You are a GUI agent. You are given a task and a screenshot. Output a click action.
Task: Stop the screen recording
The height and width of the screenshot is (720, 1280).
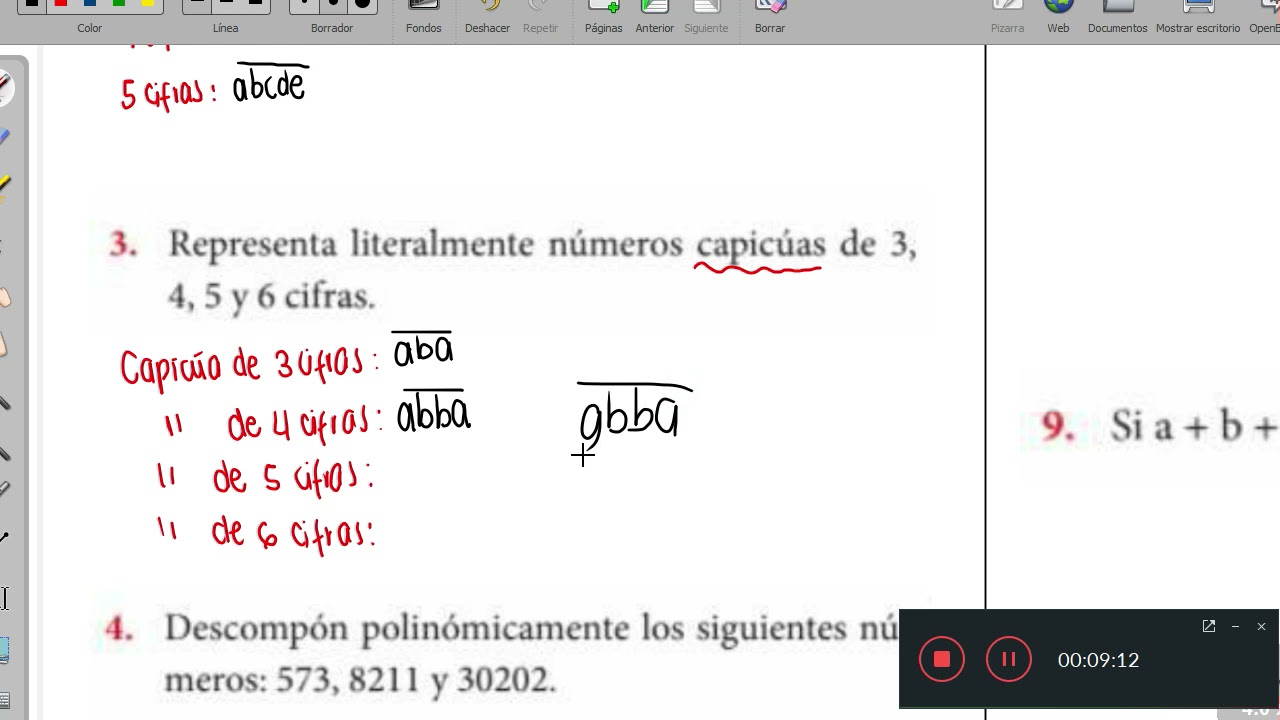tap(941, 659)
